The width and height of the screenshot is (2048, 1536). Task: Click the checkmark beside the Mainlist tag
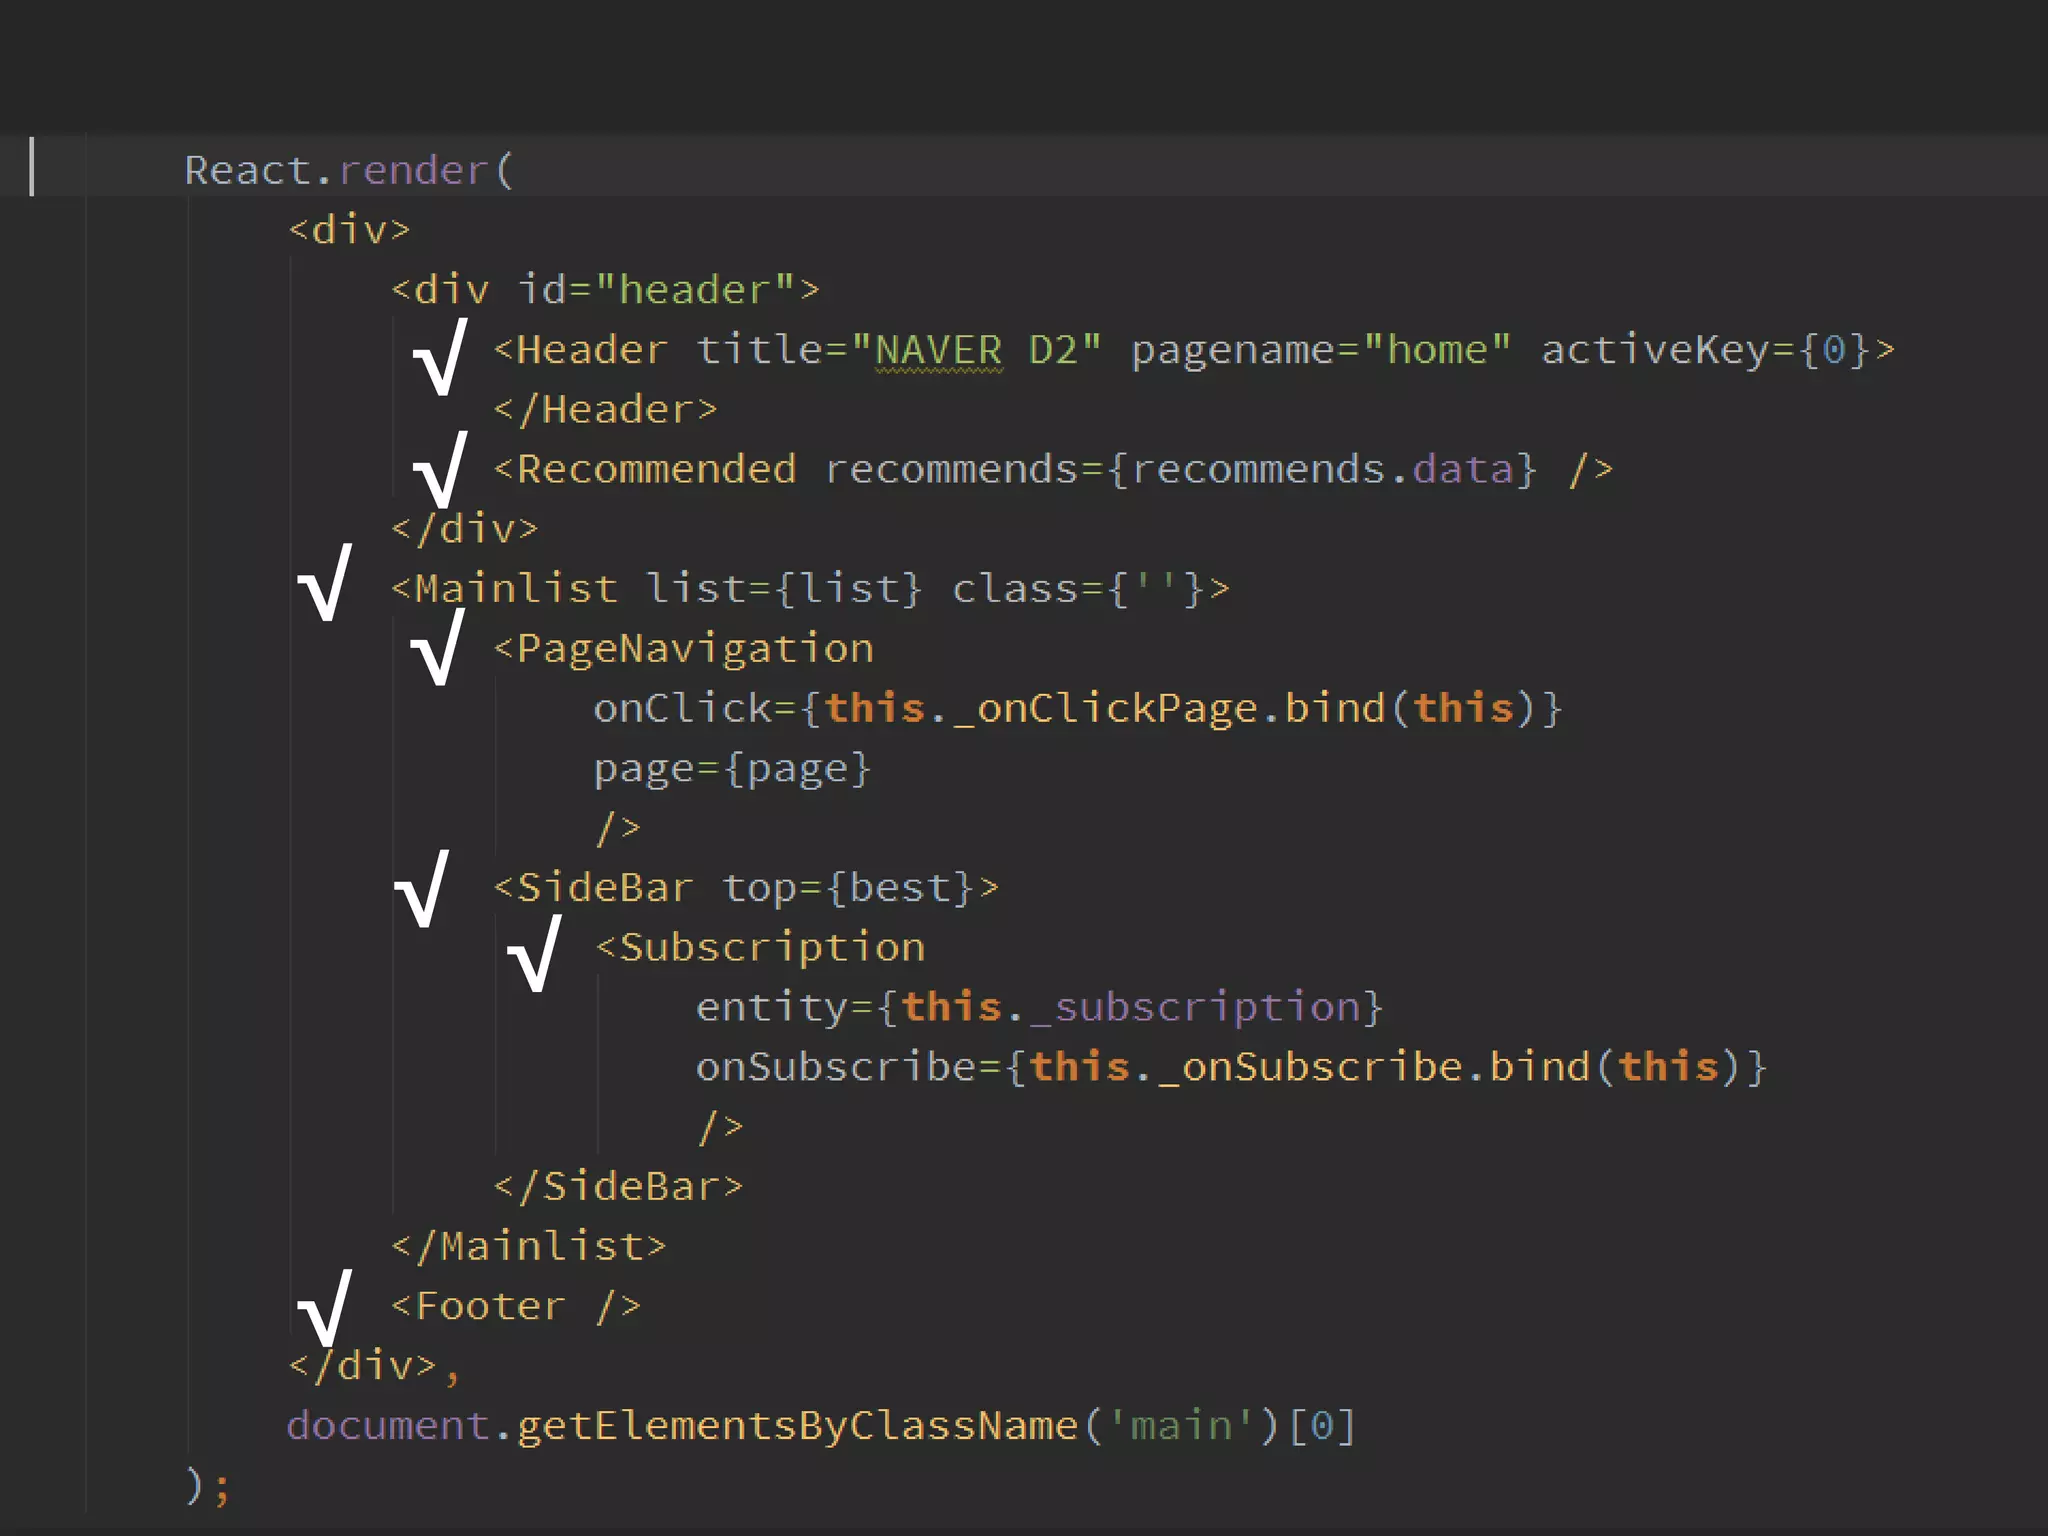(x=325, y=583)
